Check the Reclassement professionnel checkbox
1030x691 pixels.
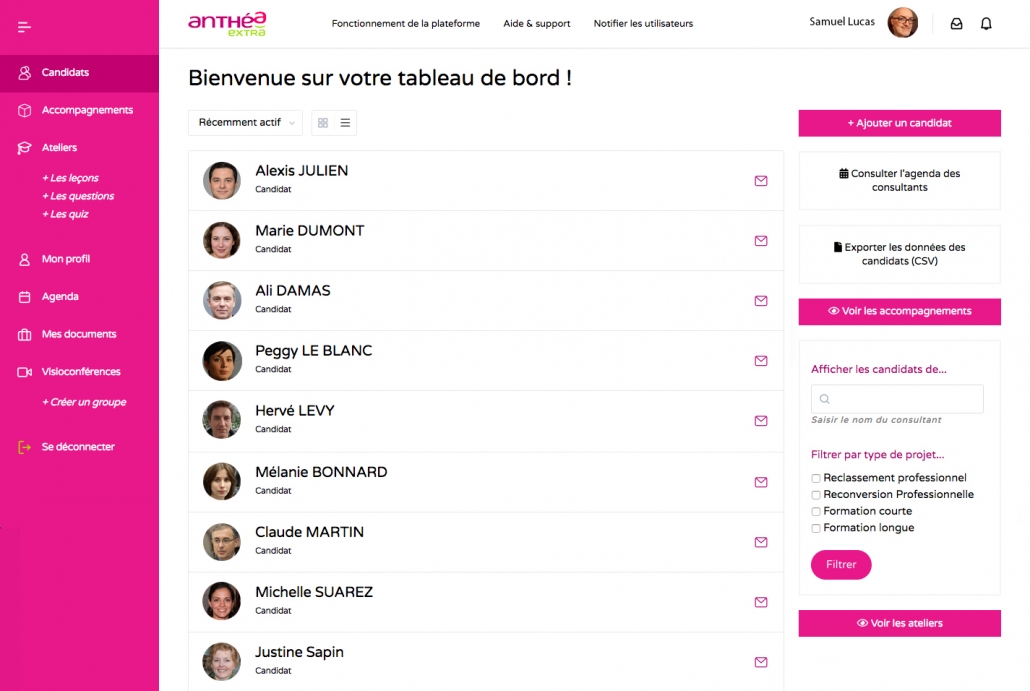(816, 478)
